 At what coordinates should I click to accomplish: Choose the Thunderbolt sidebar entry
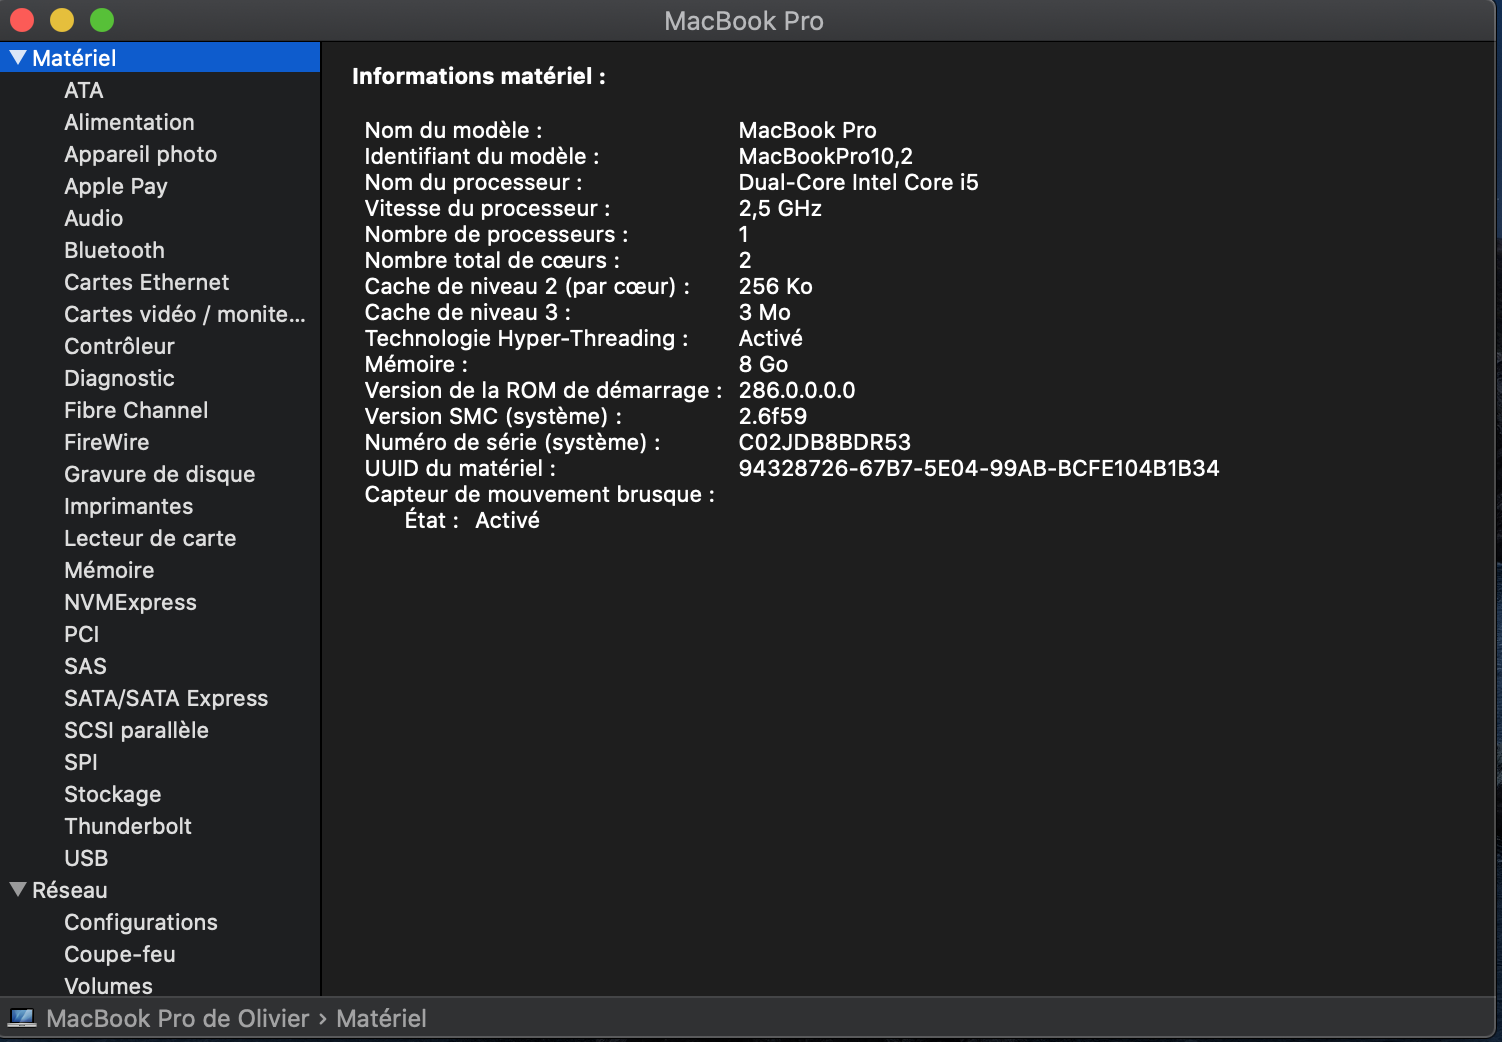[x=127, y=826]
